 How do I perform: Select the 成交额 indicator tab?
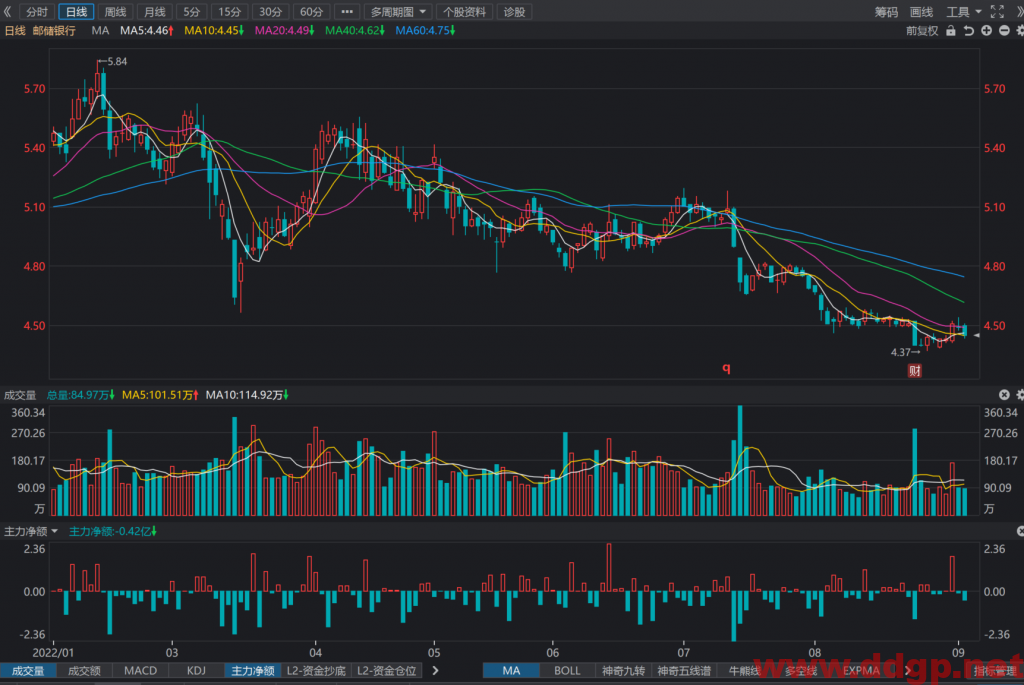click(84, 671)
